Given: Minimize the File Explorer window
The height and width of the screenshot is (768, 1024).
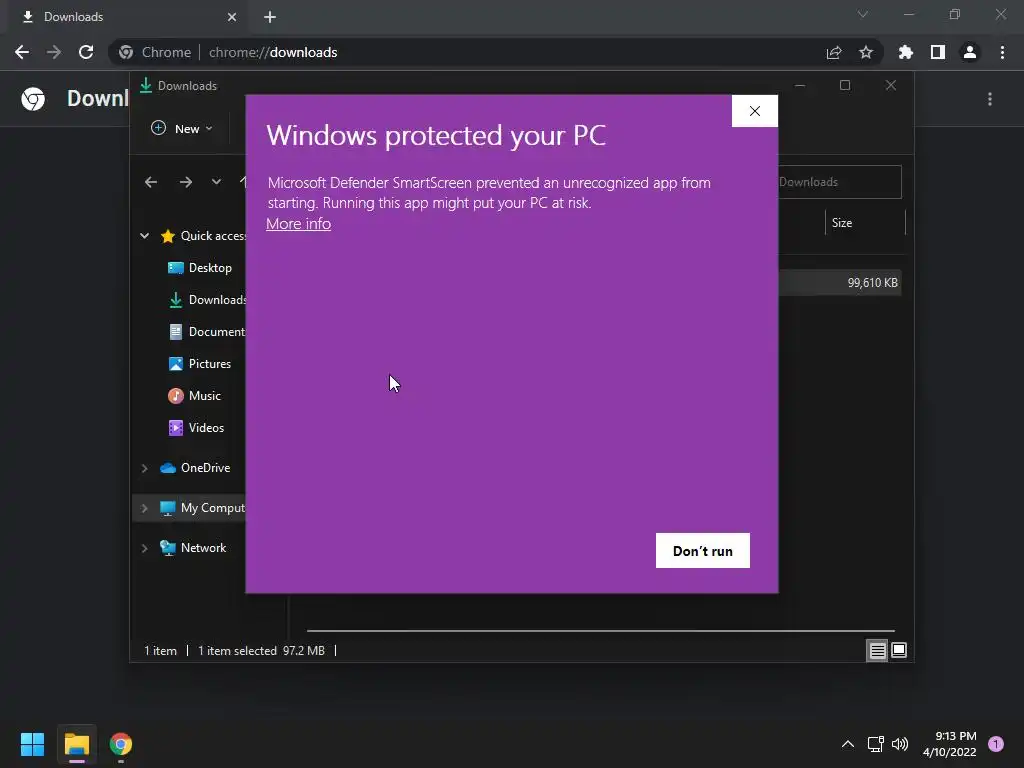Looking at the screenshot, I should (800, 86).
